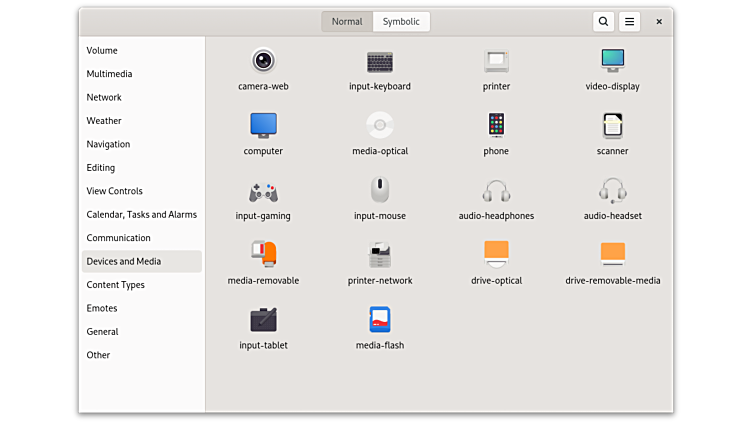Select the camera-web icon
The height and width of the screenshot is (423, 752).
pos(263,62)
